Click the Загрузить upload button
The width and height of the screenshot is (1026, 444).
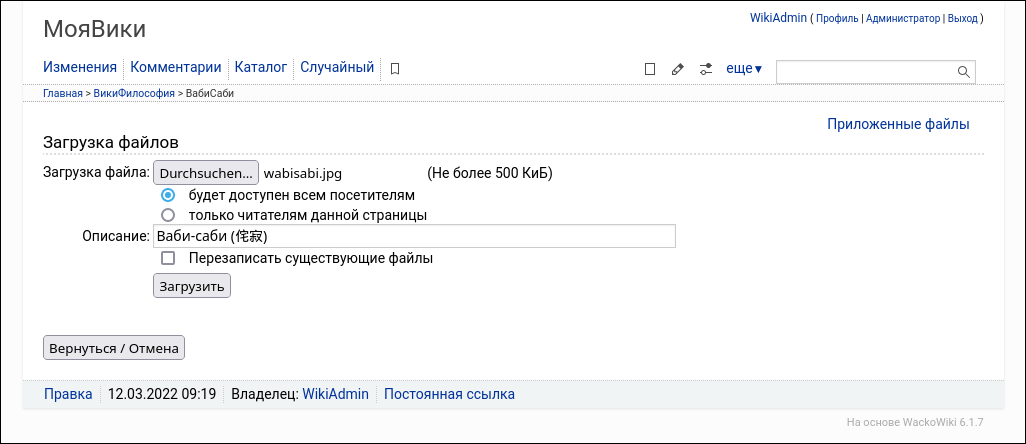click(x=192, y=286)
